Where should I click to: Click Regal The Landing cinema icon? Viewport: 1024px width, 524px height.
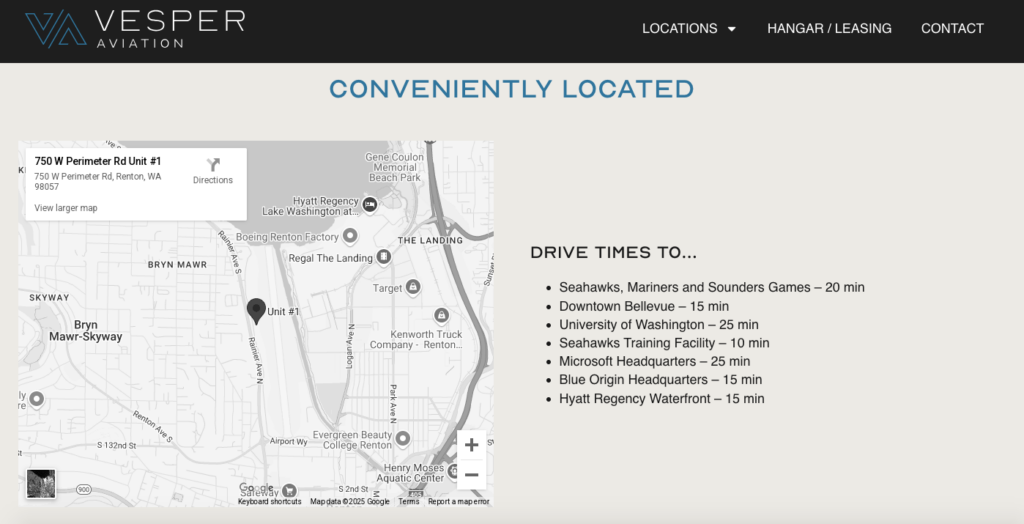(x=384, y=257)
